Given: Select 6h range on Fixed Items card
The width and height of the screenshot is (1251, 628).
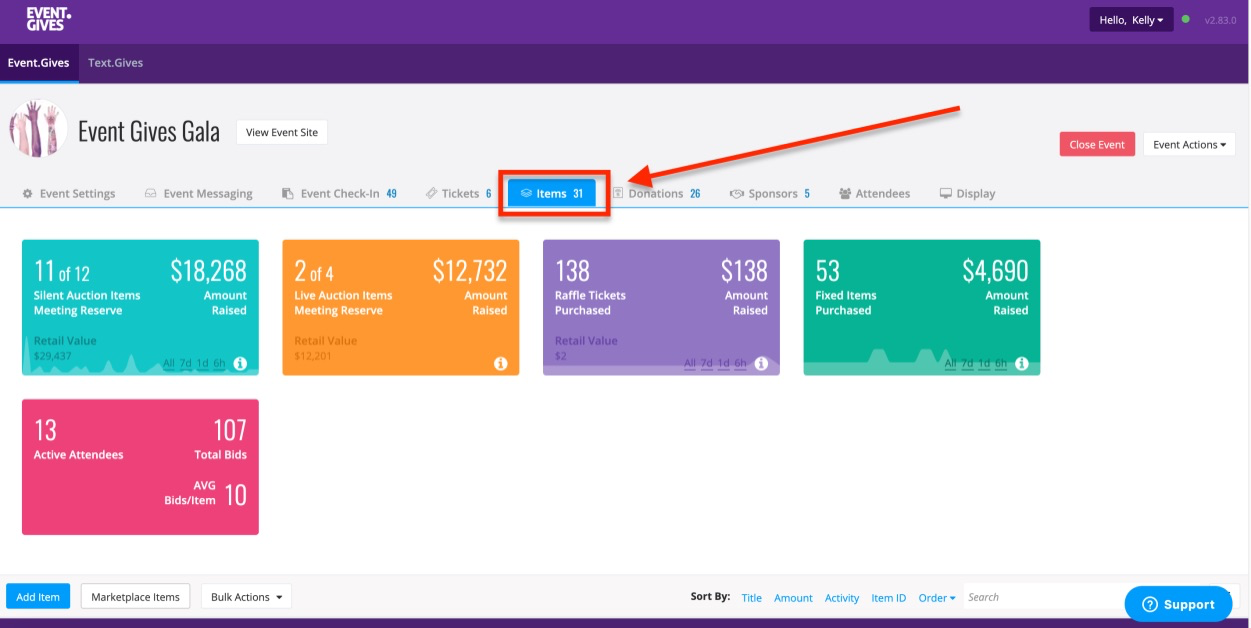Looking at the screenshot, I should (x=1001, y=364).
